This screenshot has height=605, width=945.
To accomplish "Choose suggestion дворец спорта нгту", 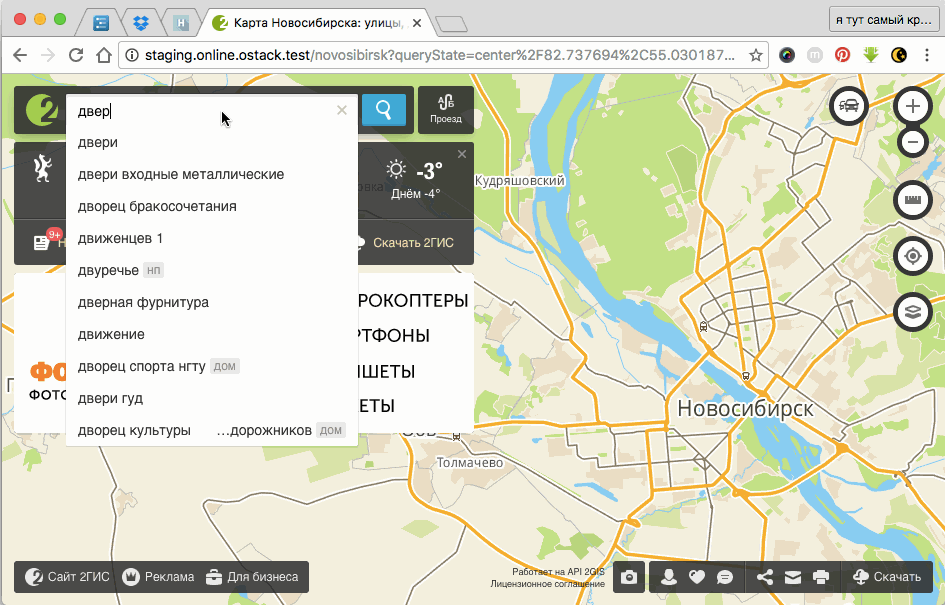I will point(212,366).
